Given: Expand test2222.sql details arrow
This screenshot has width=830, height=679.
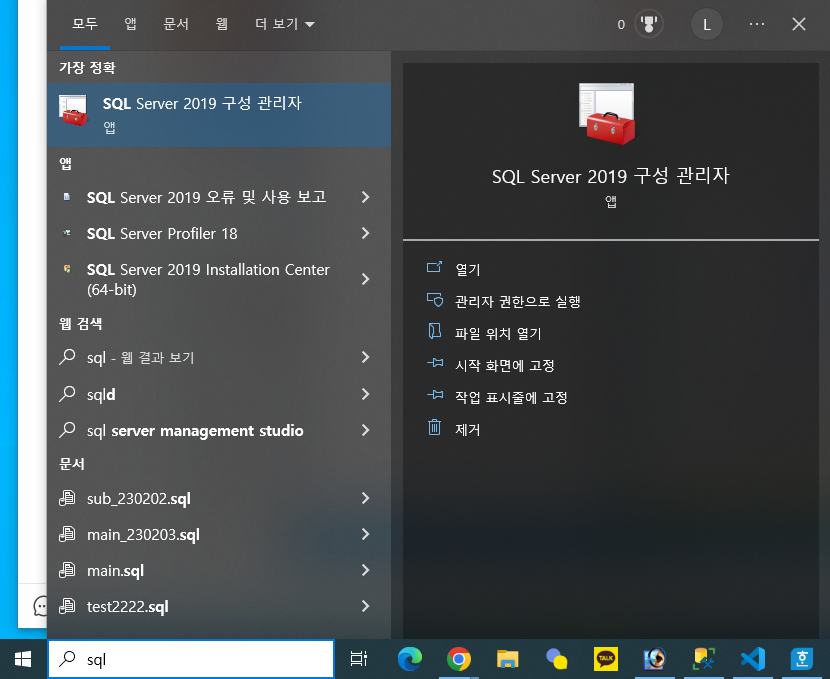Looking at the screenshot, I should pos(365,606).
